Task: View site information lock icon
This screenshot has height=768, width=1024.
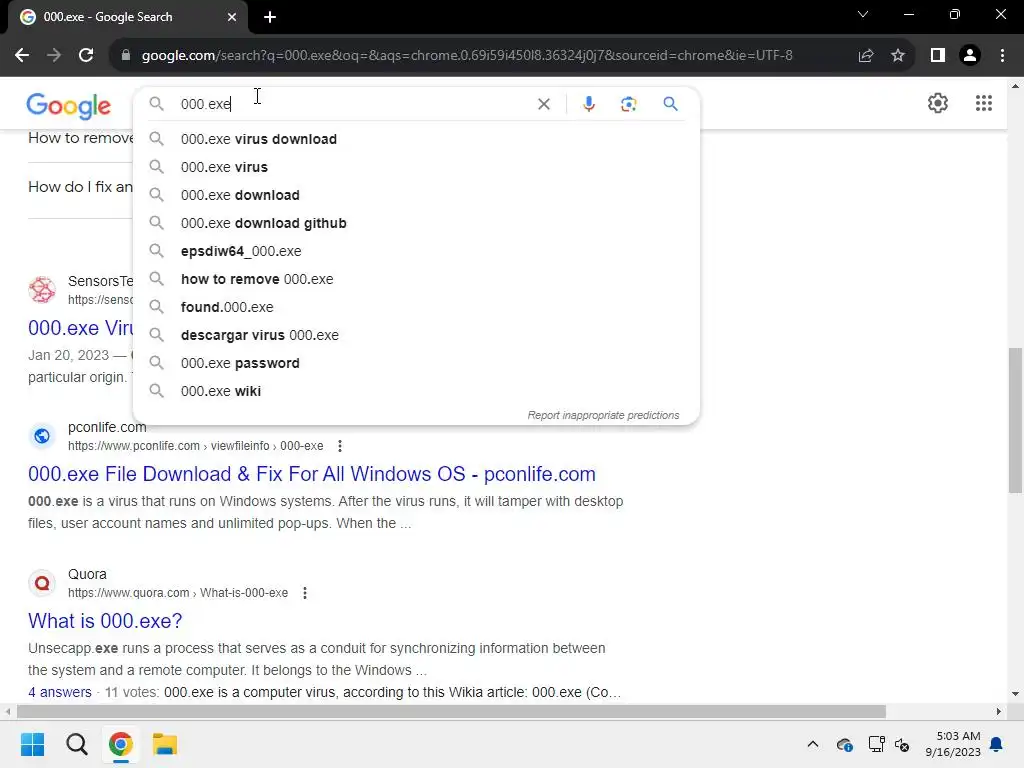Action: (126, 56)
